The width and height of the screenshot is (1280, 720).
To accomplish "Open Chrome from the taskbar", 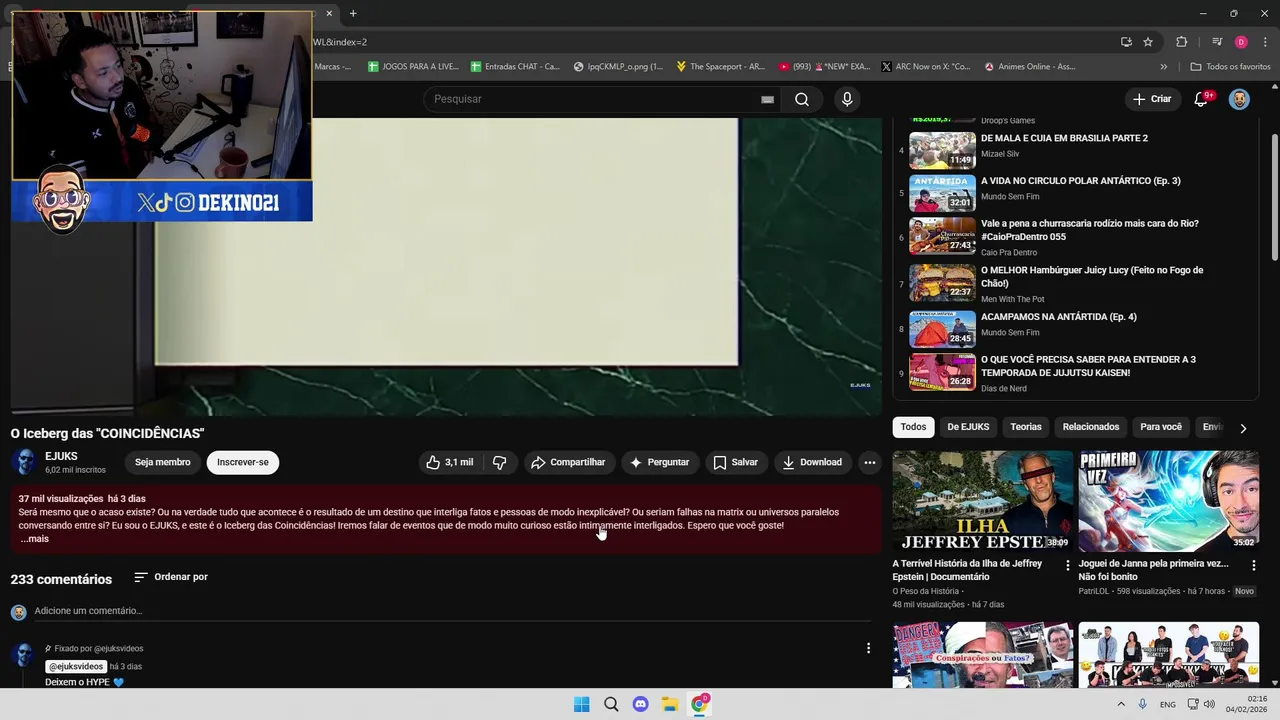I will coord(700,704).
